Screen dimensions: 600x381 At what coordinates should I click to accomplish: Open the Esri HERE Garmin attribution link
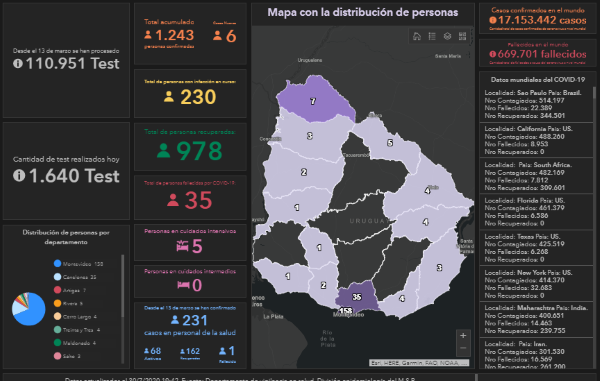pyautogui.click(x=419, y=362)
